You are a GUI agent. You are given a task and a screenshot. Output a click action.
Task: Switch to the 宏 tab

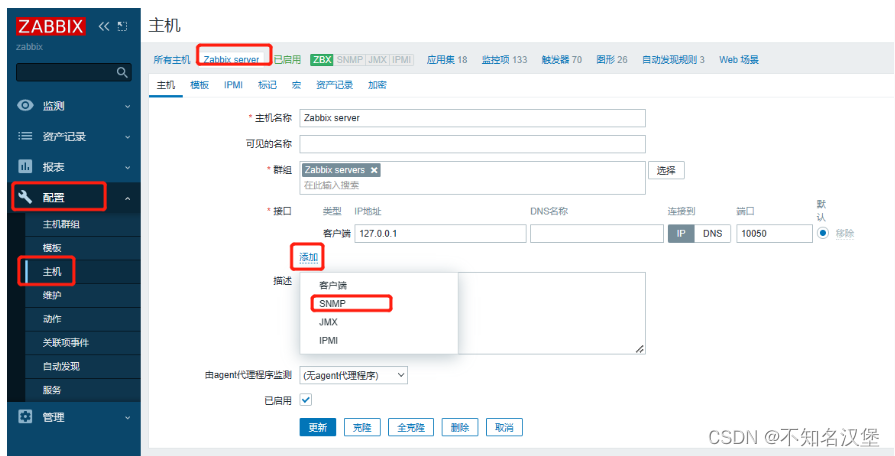pos(296,85)
